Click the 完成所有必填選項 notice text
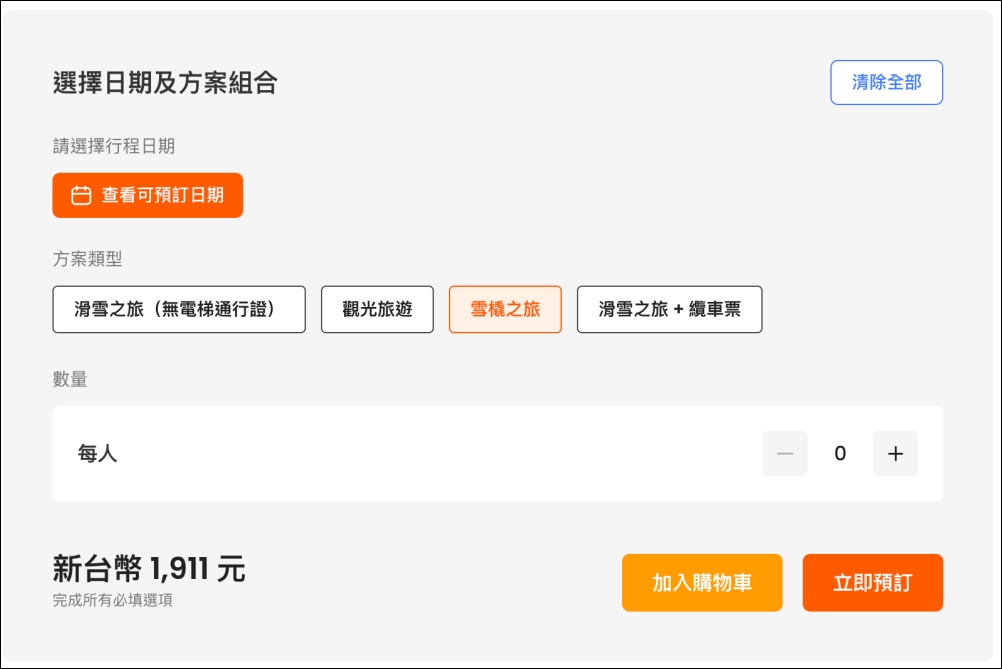The height and width of the screenshot is (669, 1002). pos(112,600)
